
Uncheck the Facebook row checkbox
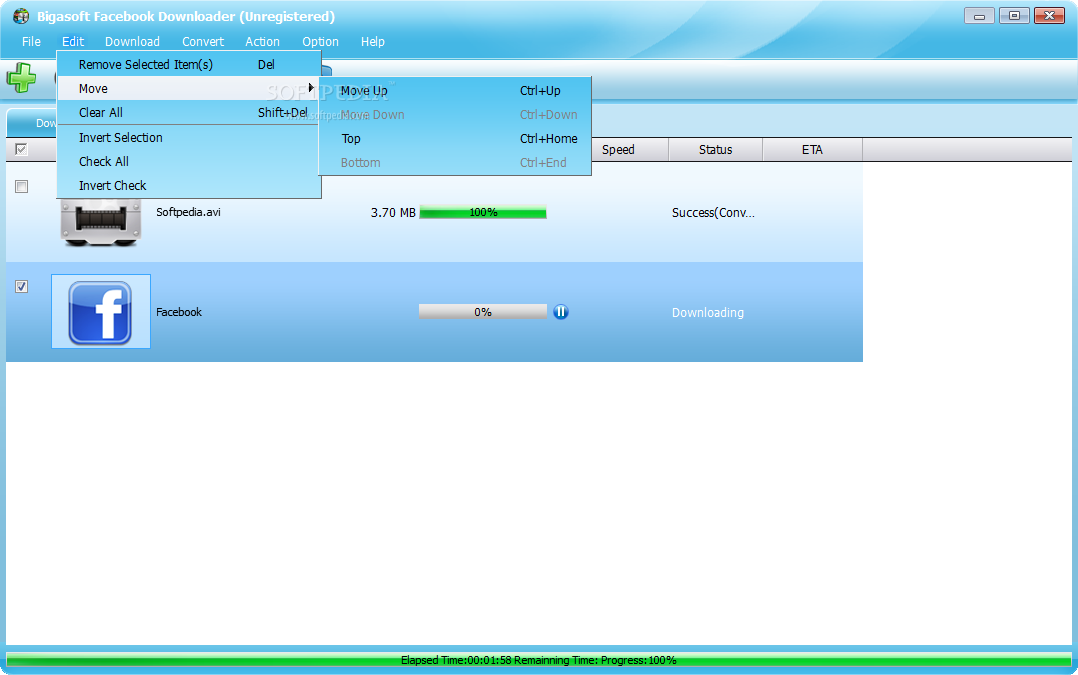21,286
